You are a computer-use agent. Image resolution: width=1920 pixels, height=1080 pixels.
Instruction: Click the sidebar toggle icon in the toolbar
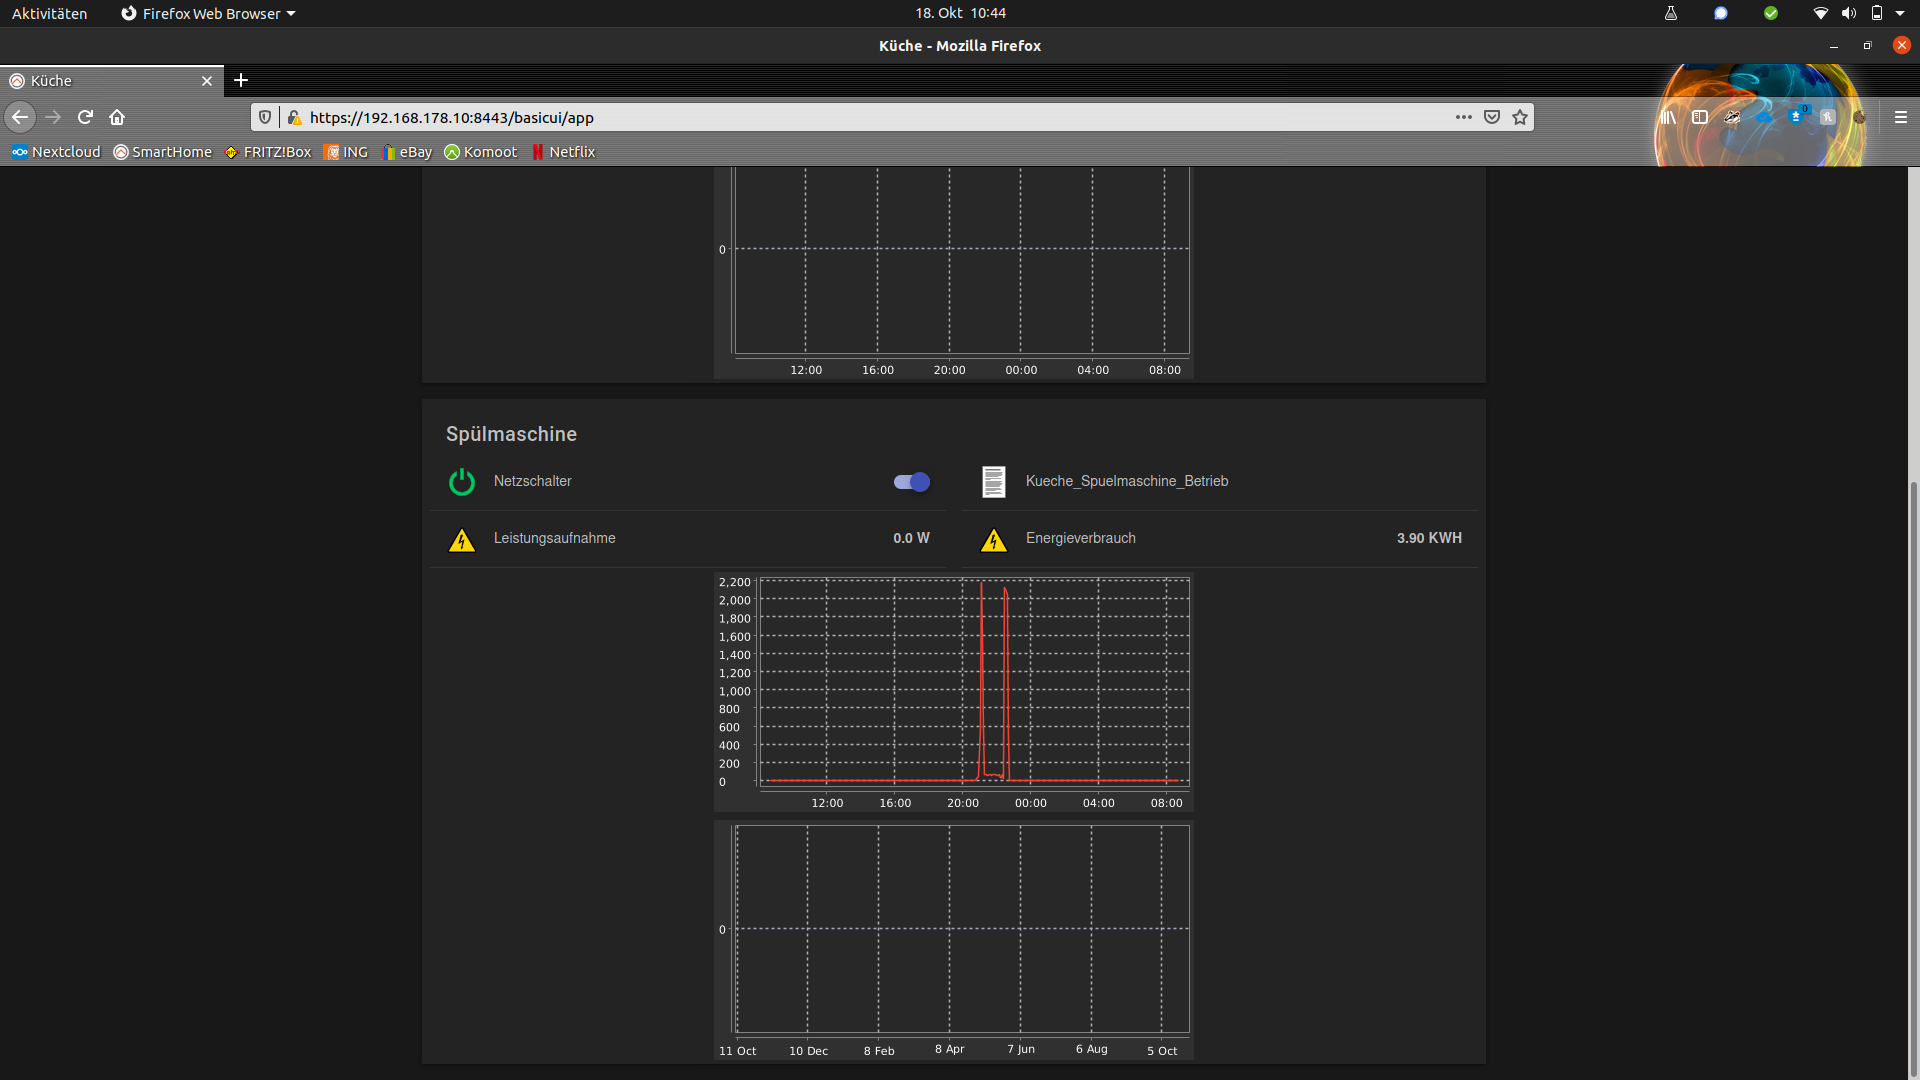tap(1700, 117)
